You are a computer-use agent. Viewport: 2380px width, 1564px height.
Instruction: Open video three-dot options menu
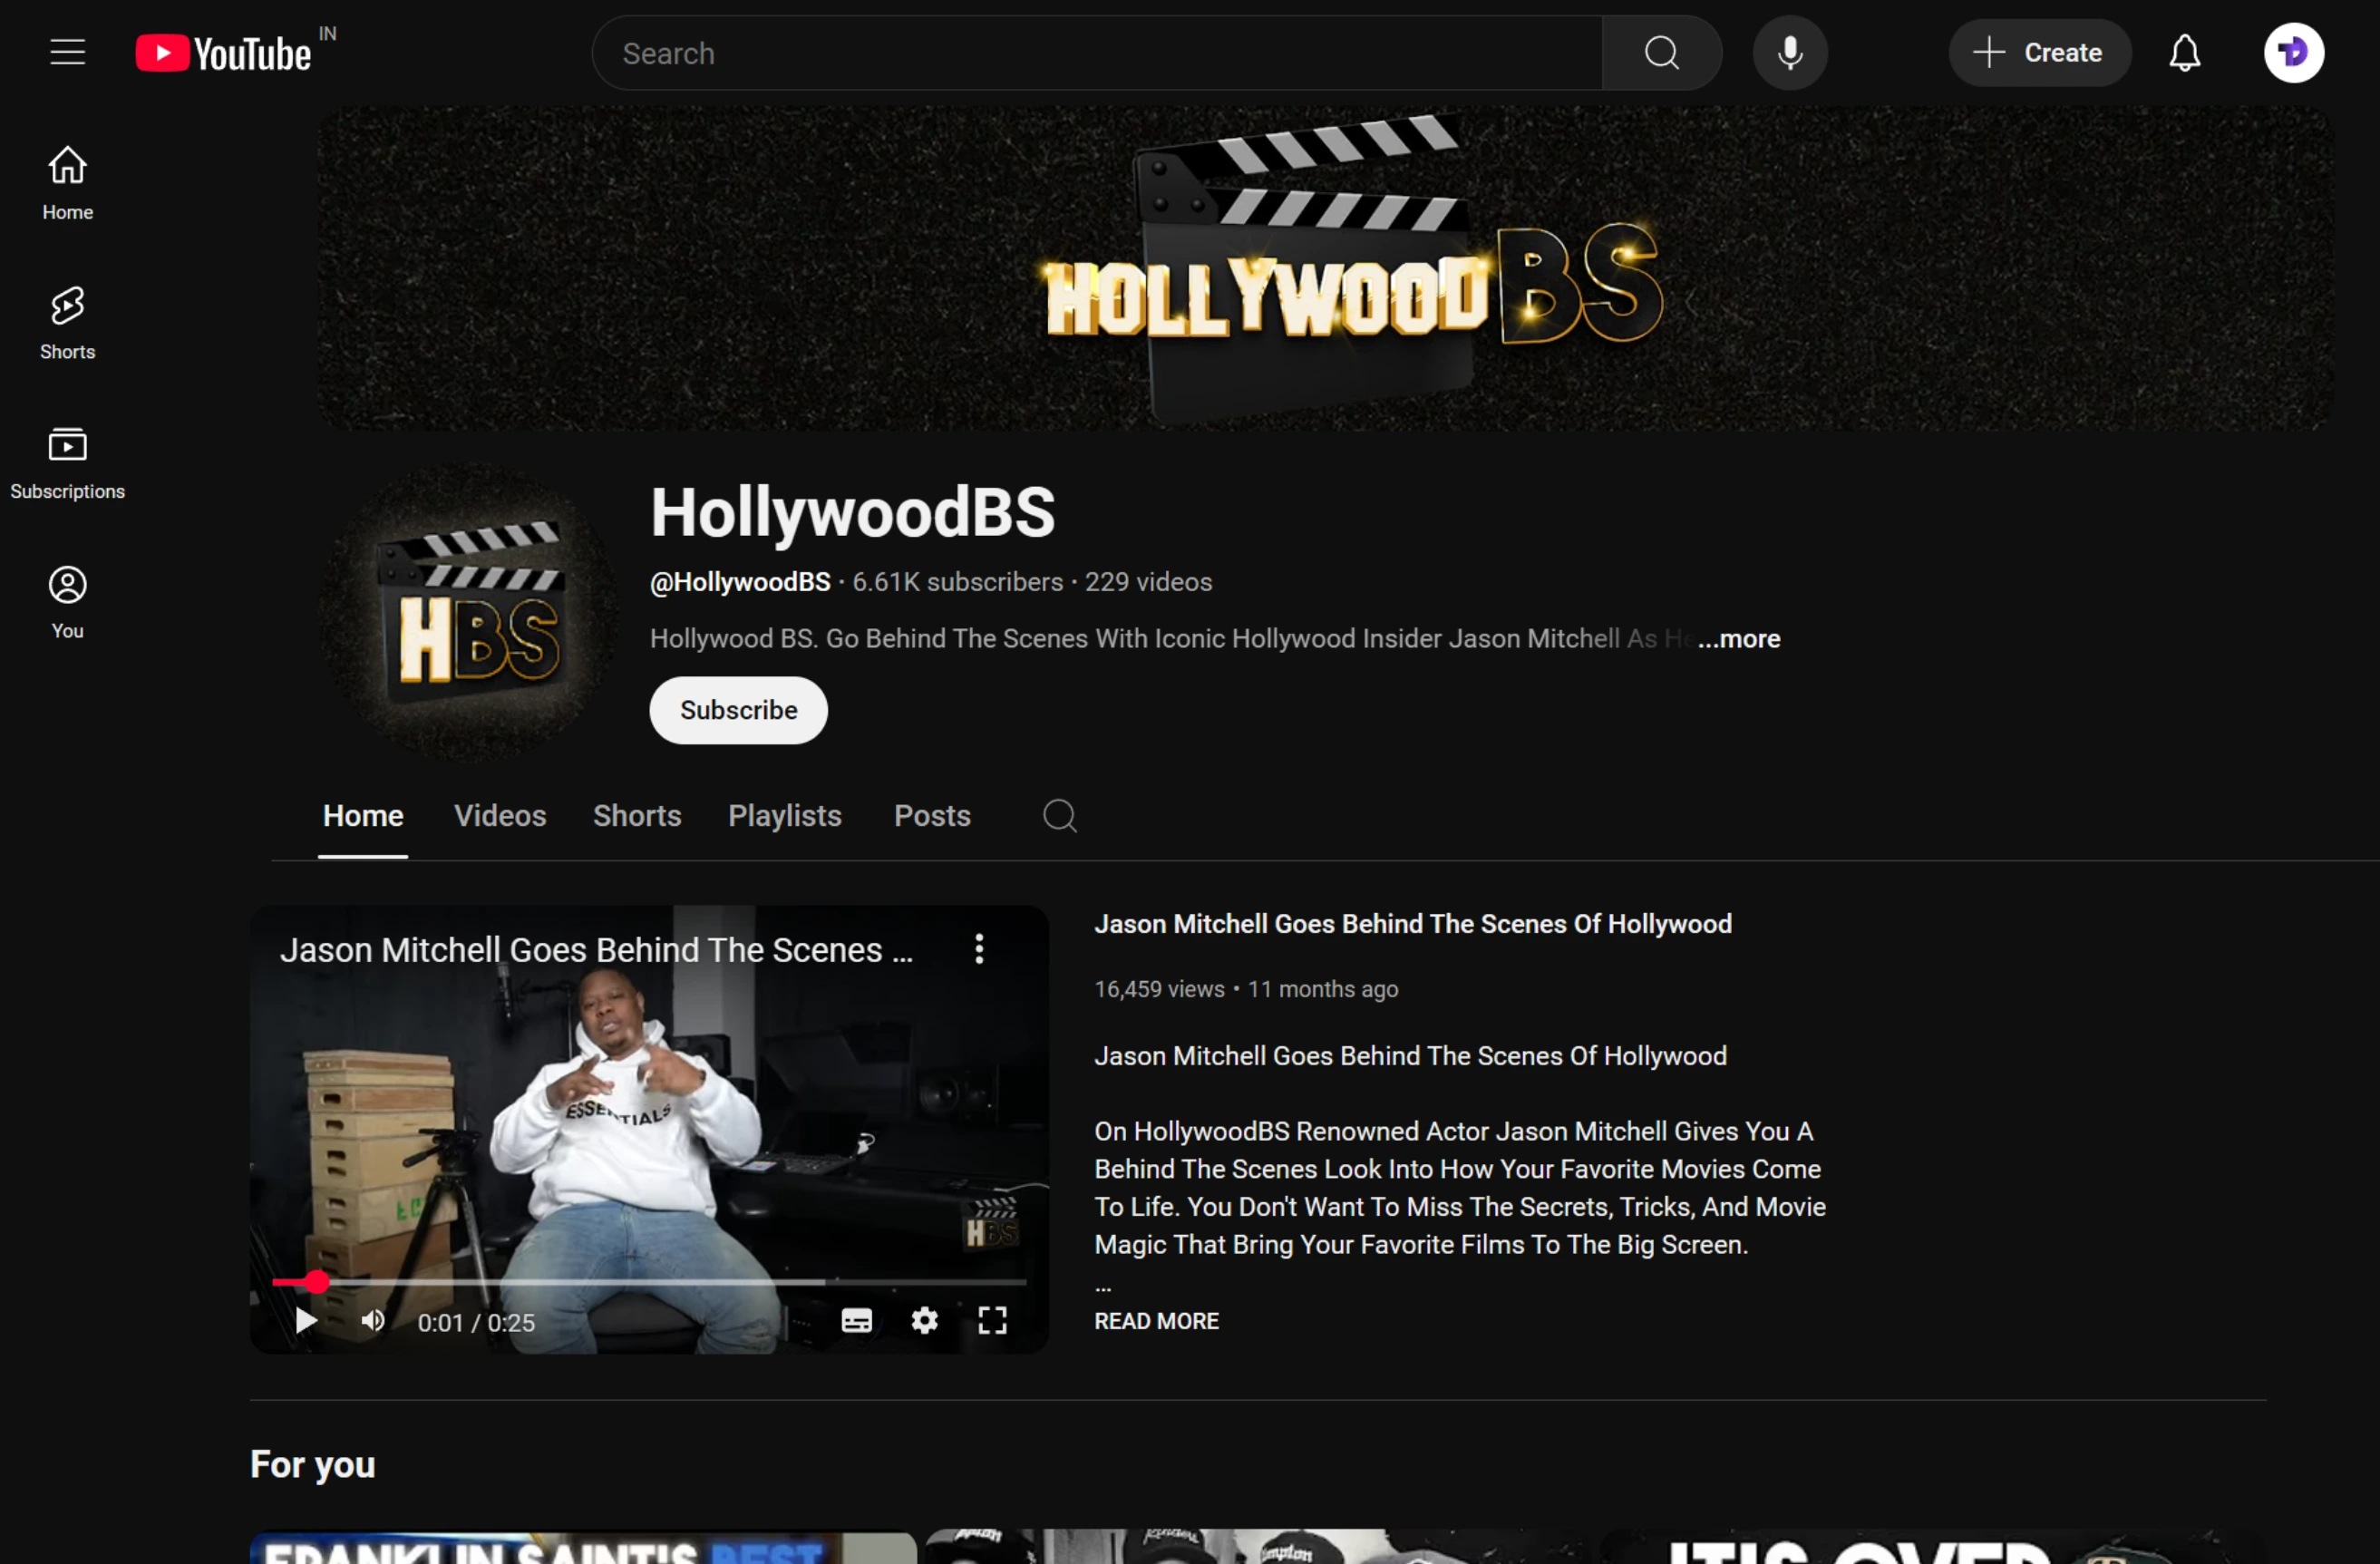point(979,949)
